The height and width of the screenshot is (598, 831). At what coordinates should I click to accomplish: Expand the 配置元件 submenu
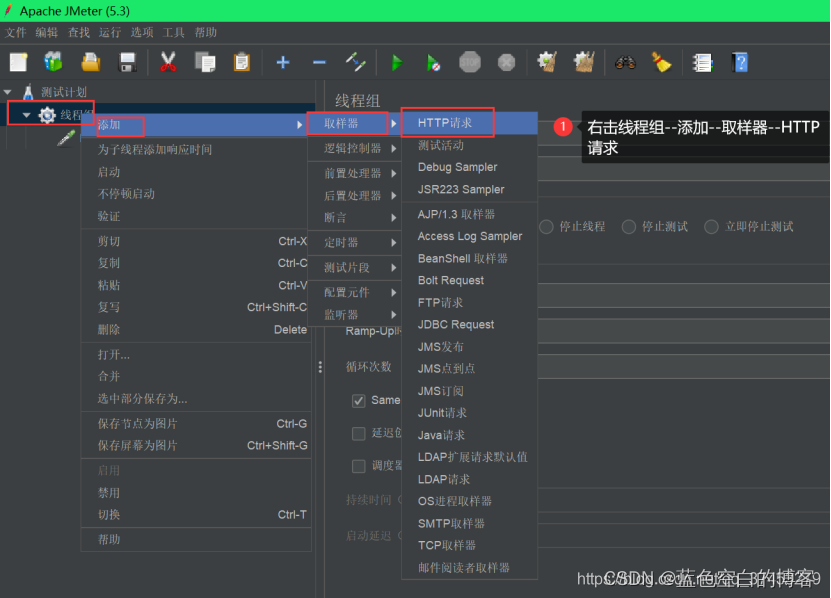(x=354, y=292)
